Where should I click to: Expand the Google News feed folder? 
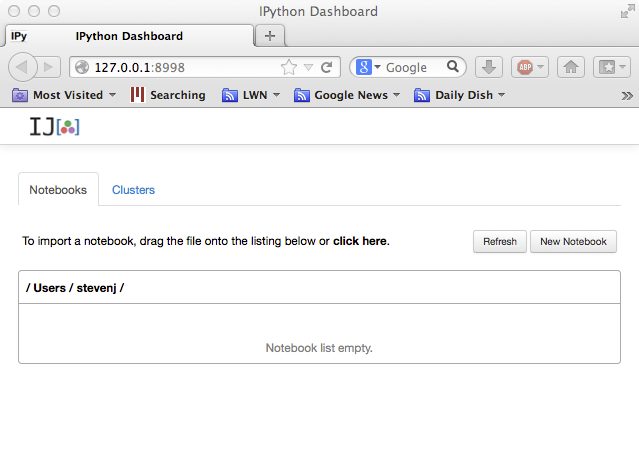347,95
